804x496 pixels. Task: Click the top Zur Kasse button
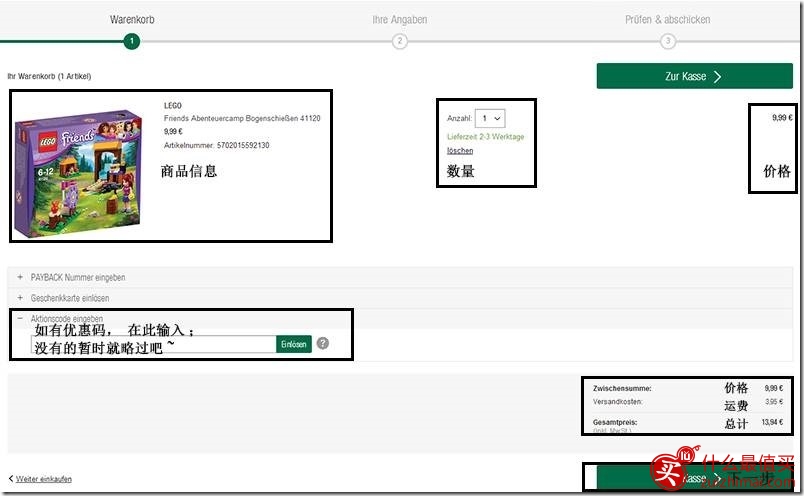coord(694,76)
